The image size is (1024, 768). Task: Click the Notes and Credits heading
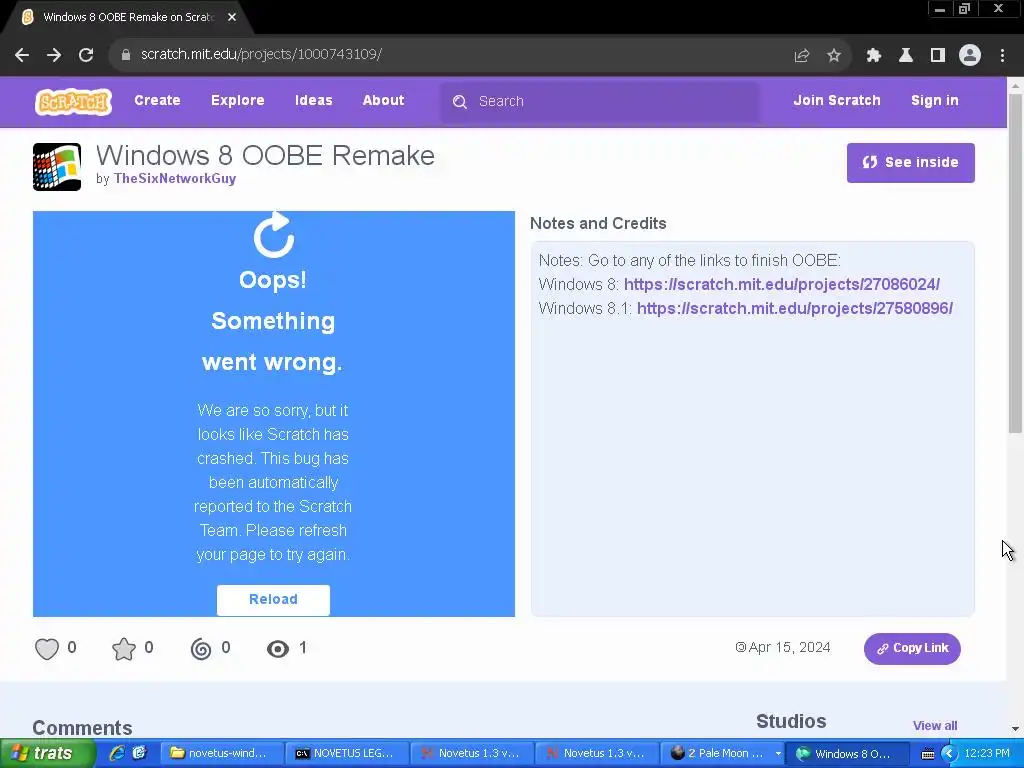click(598, 223)
